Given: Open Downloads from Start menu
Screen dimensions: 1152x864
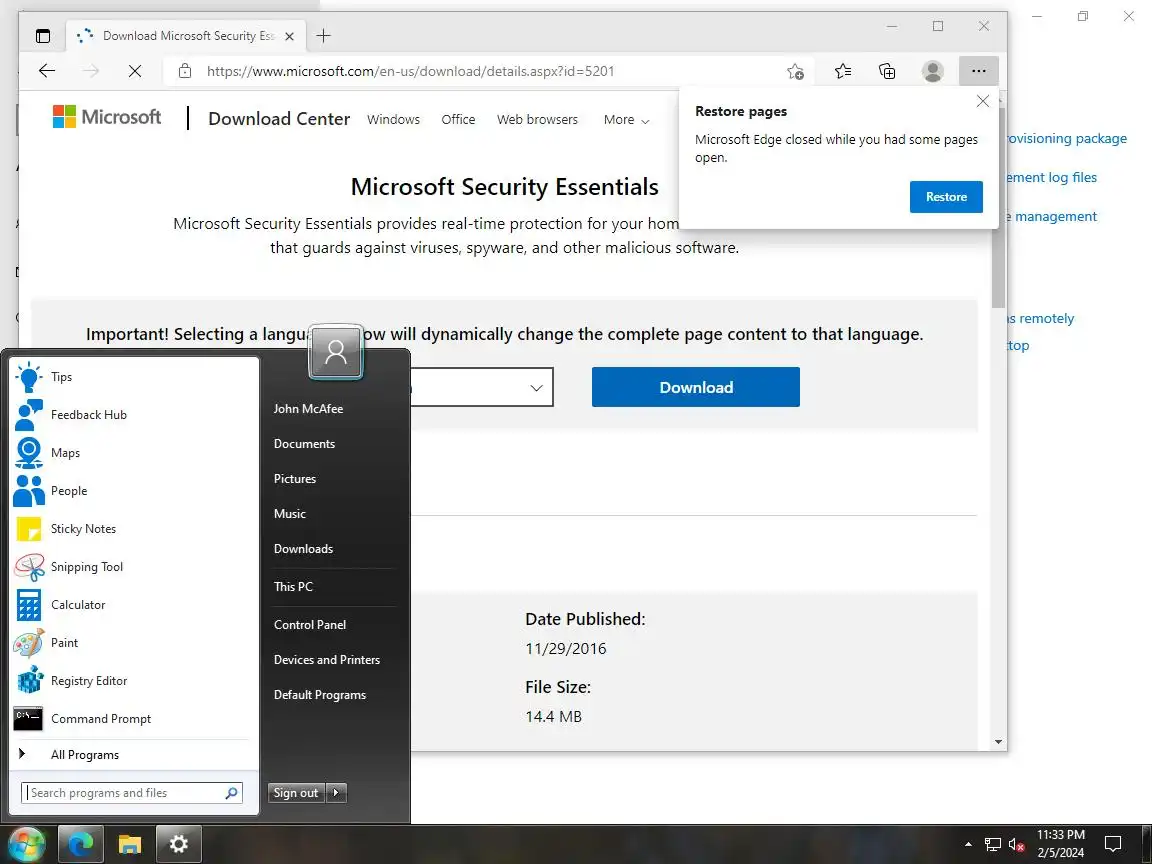Looking at the screenshot, I should (x=303, y=549).
